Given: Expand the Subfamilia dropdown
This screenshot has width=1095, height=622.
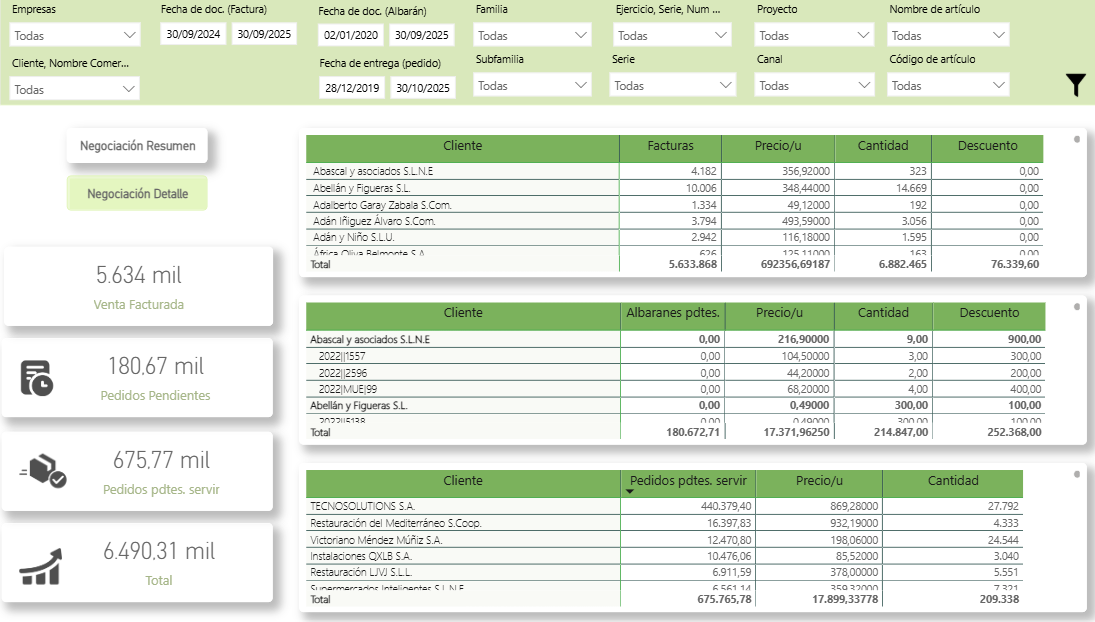Looking at the screenshot, I should 533,86.
